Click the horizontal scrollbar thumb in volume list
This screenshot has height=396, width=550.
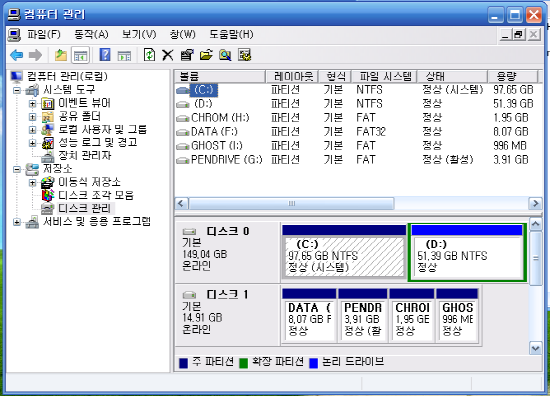(x=291, y=203)
